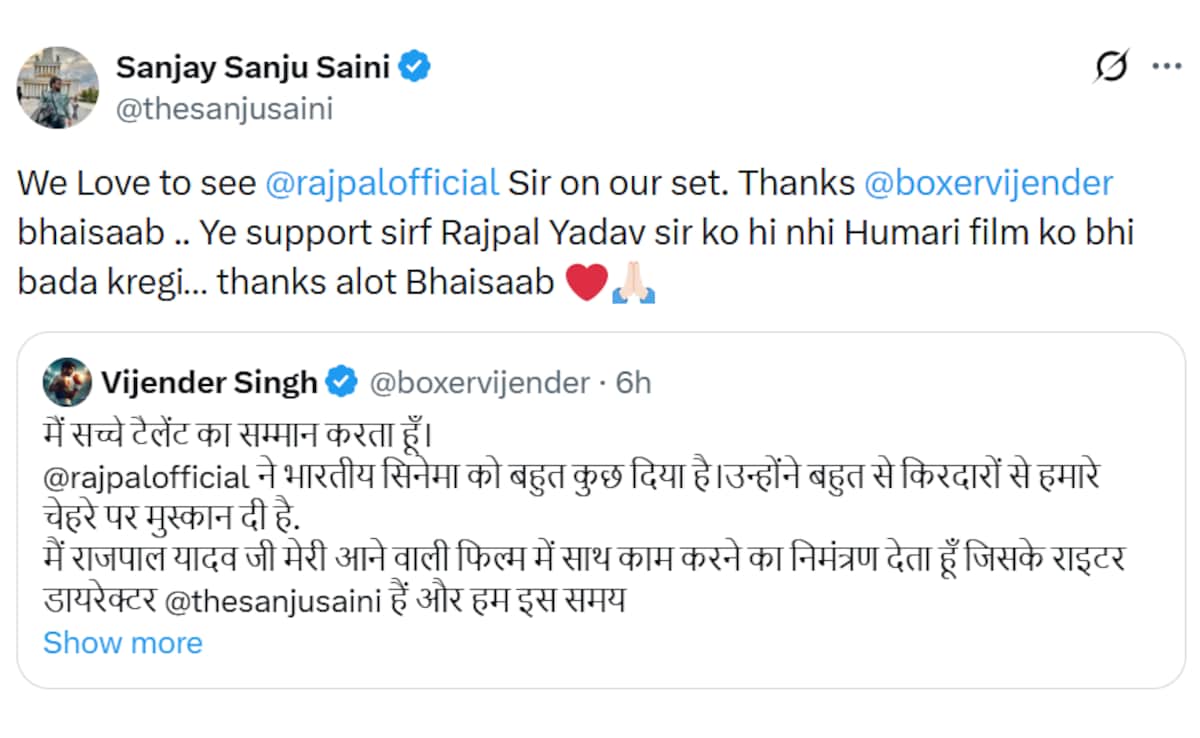The image size is (1200, 738).
Task: Click the @boxervijender mention in the main tweet
Action: (x=989, y=184)
